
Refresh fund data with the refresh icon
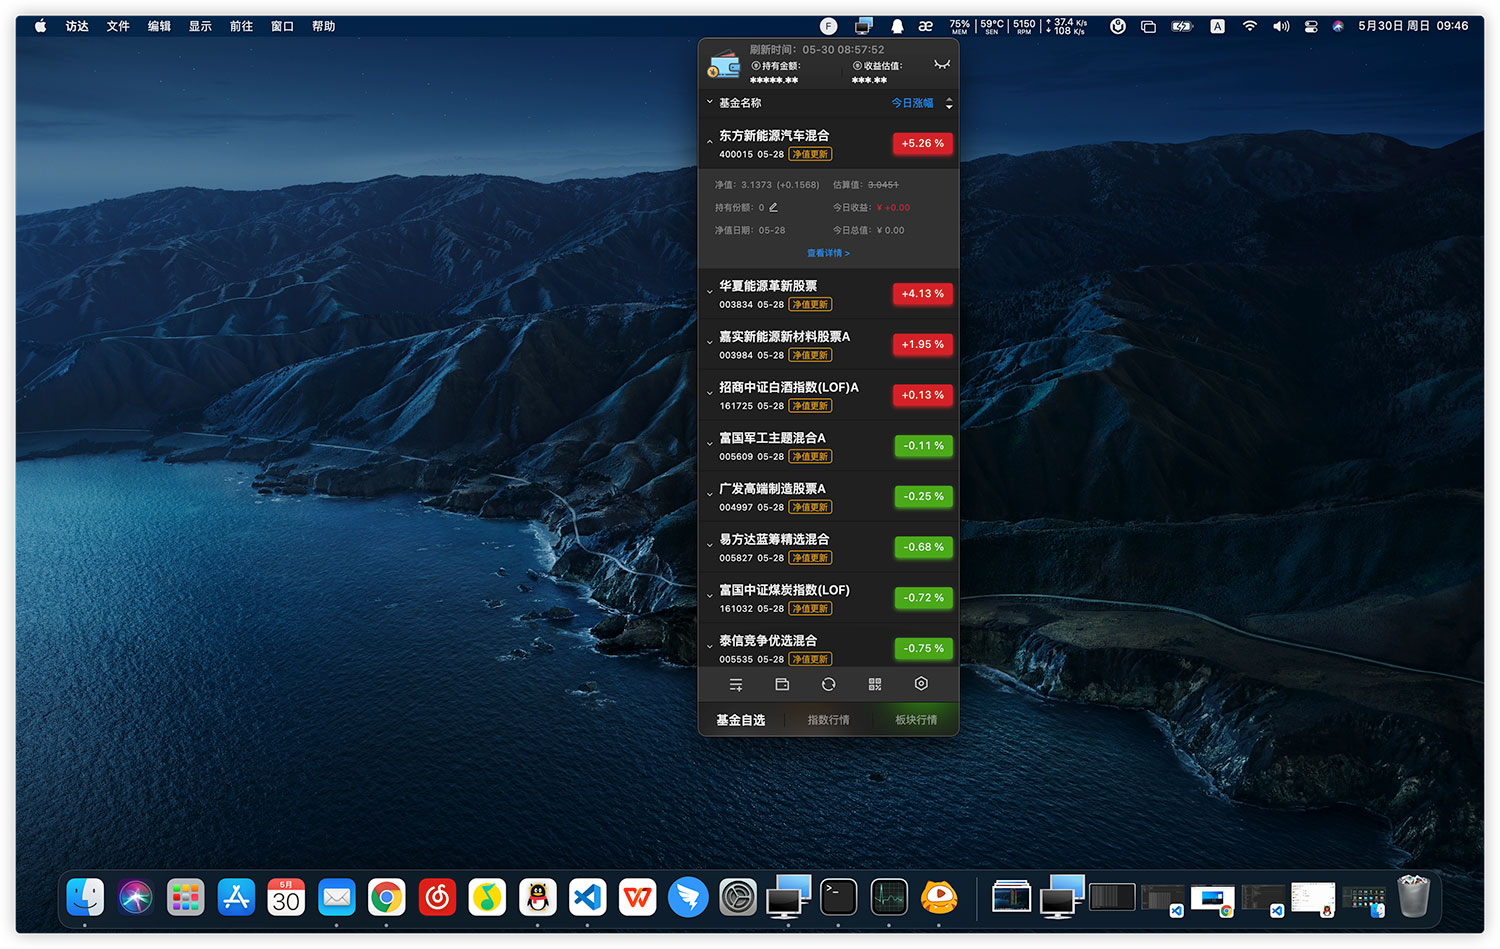[x=828, y=684]
